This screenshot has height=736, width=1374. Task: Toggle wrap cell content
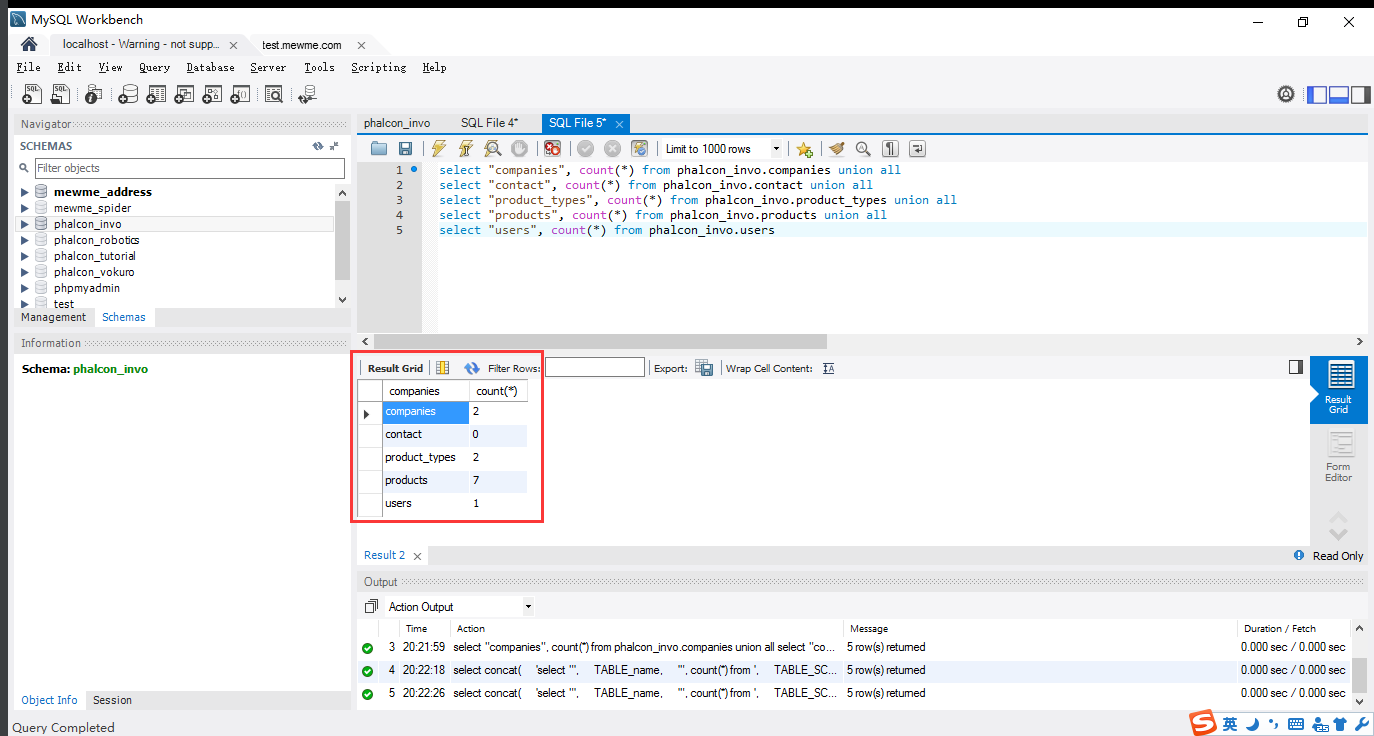click(828, 368)
